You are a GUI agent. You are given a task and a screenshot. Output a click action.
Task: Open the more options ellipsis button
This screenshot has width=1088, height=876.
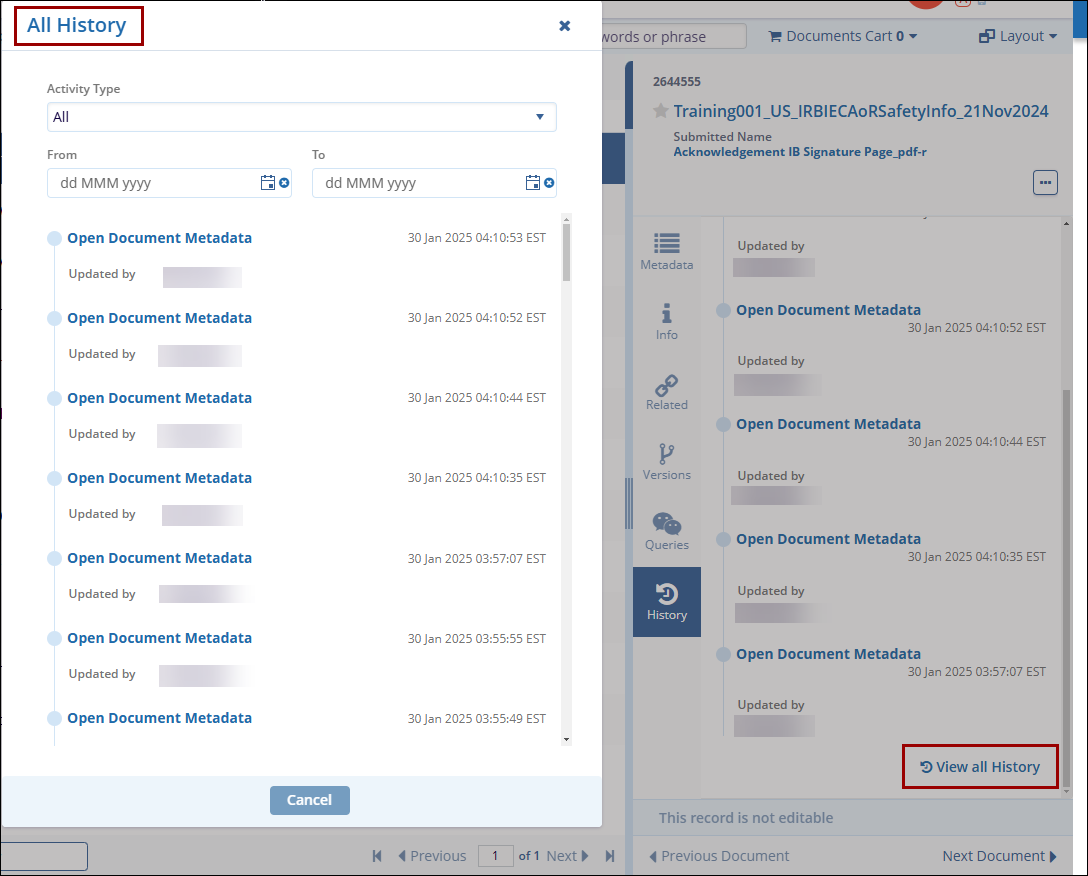pyautogui.click(x=1045, y=183)
